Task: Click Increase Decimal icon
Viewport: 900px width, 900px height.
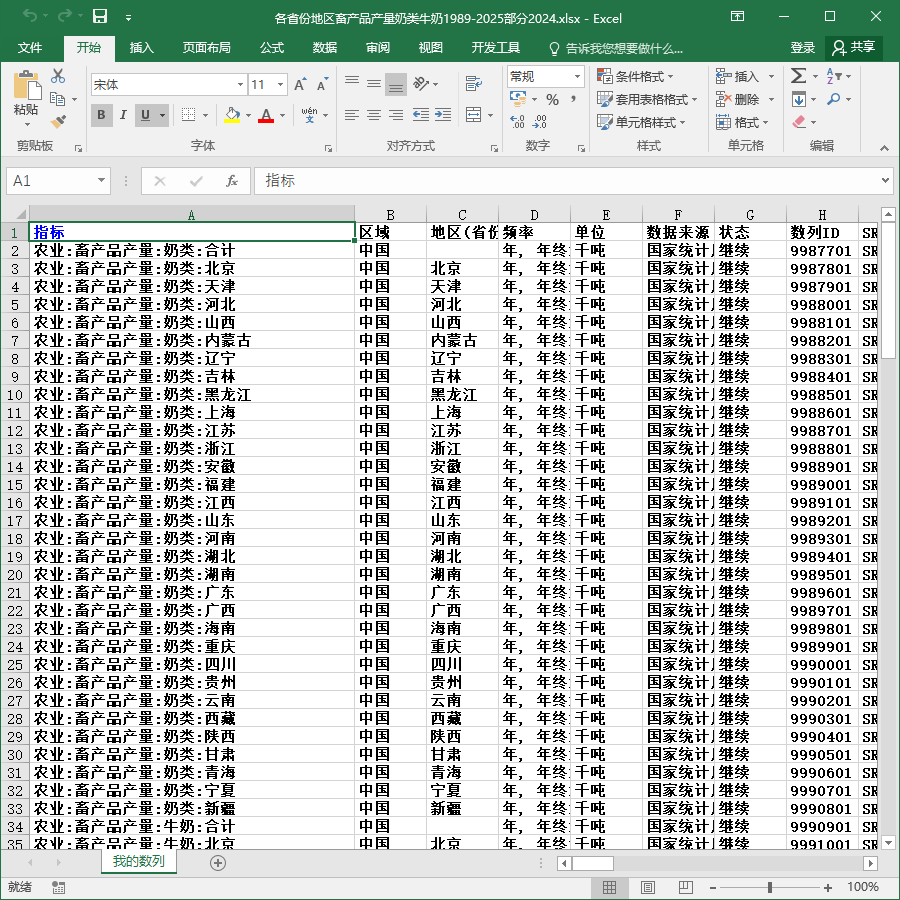Action: point(517,122)
